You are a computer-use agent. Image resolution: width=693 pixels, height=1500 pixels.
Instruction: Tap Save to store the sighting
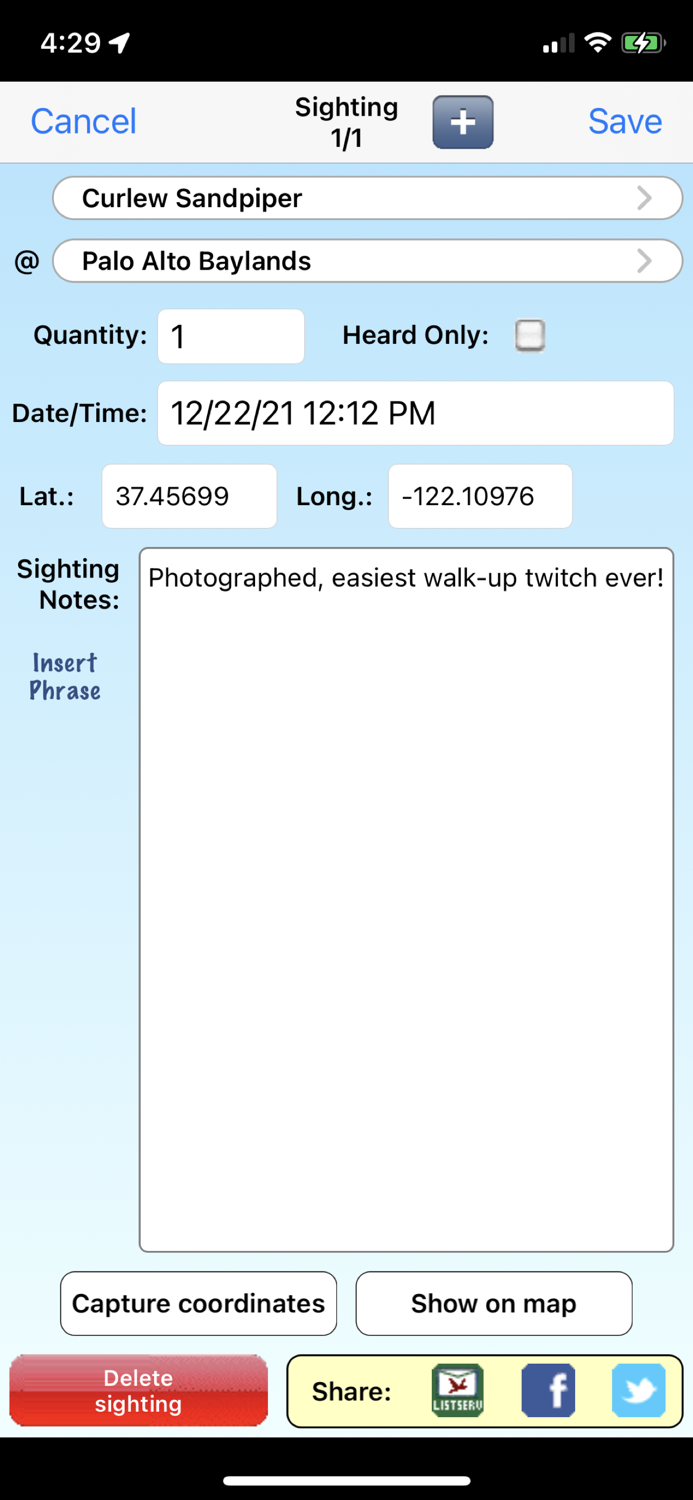624,121
